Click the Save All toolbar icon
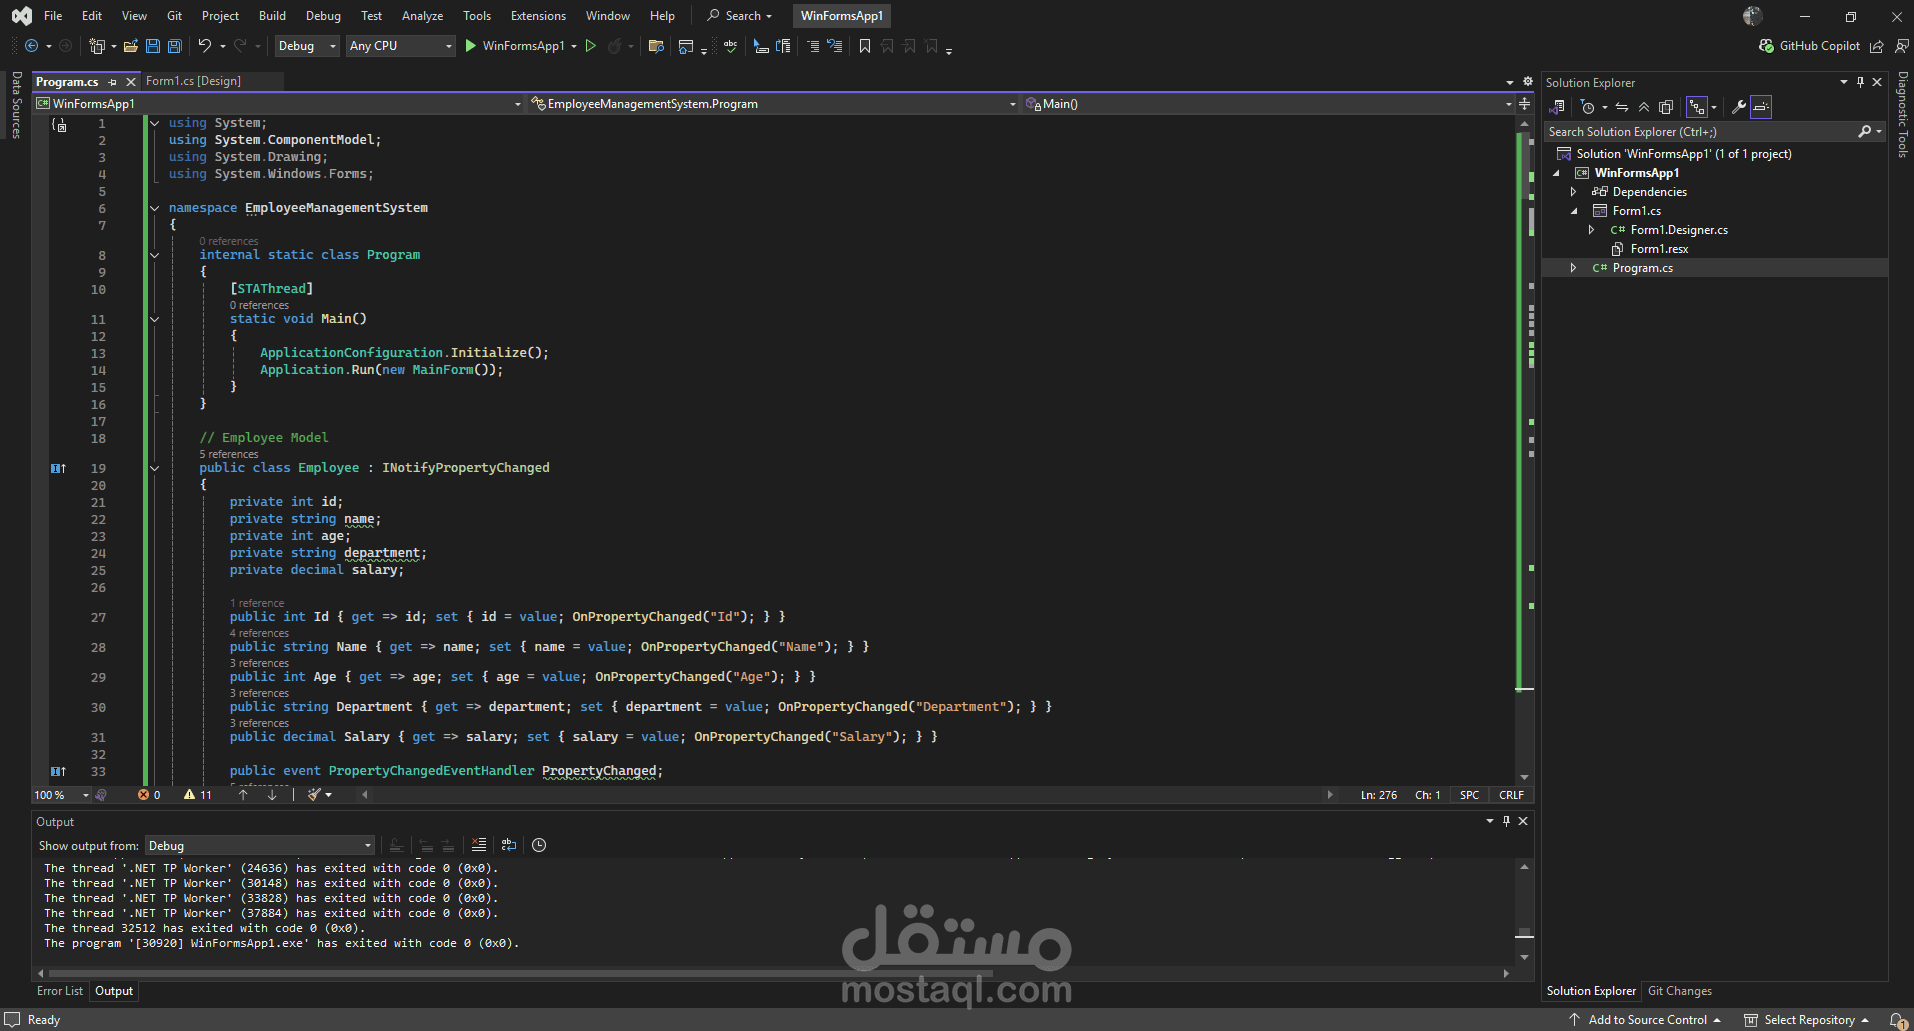The image size is (1914, 1031). coord(175,46)
